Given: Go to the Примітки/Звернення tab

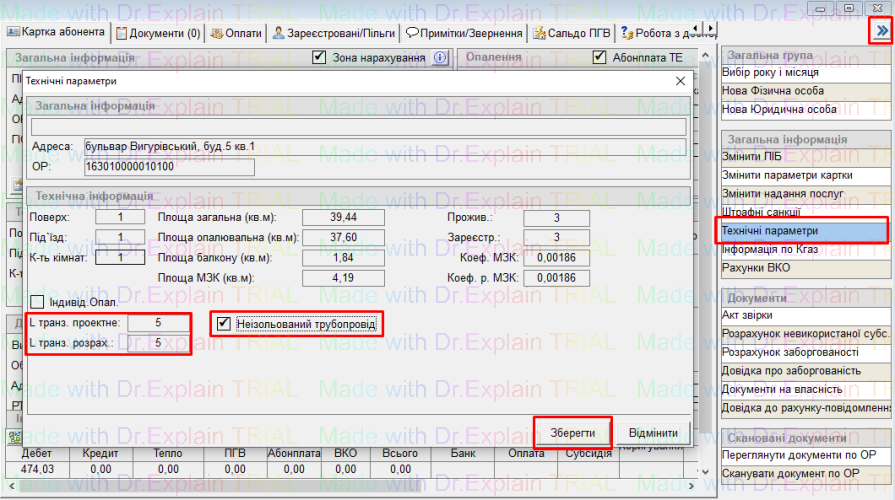Looking at the screenshot, I should coord(464,33).
